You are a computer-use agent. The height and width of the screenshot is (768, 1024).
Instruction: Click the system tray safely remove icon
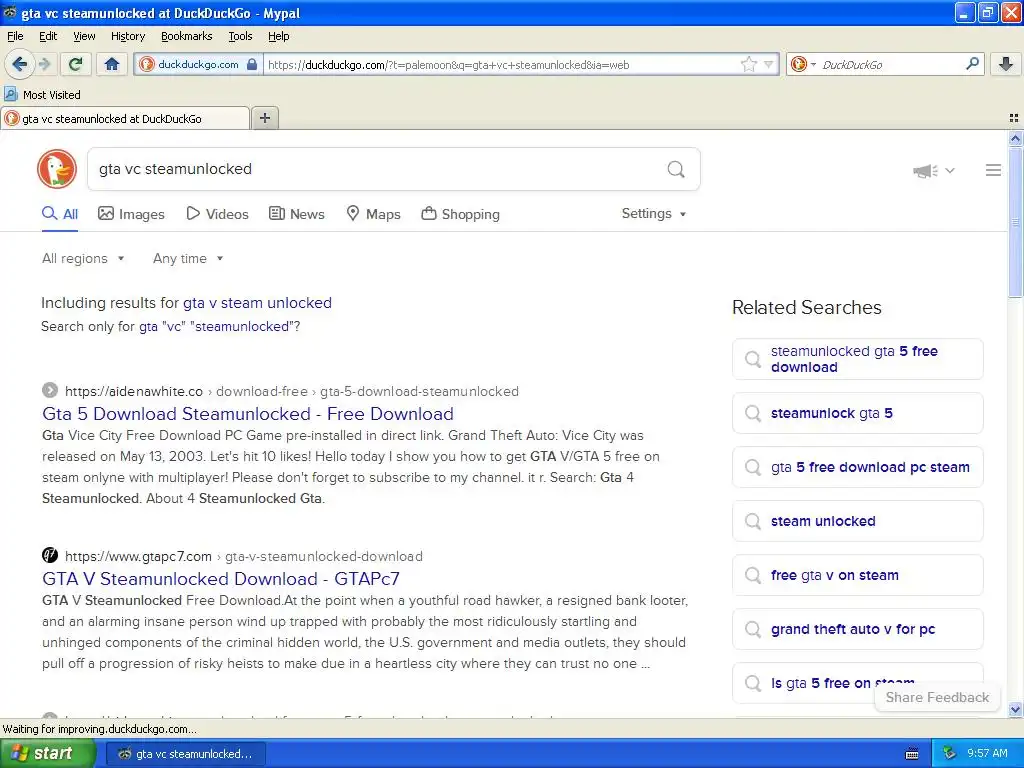point(950,754)
